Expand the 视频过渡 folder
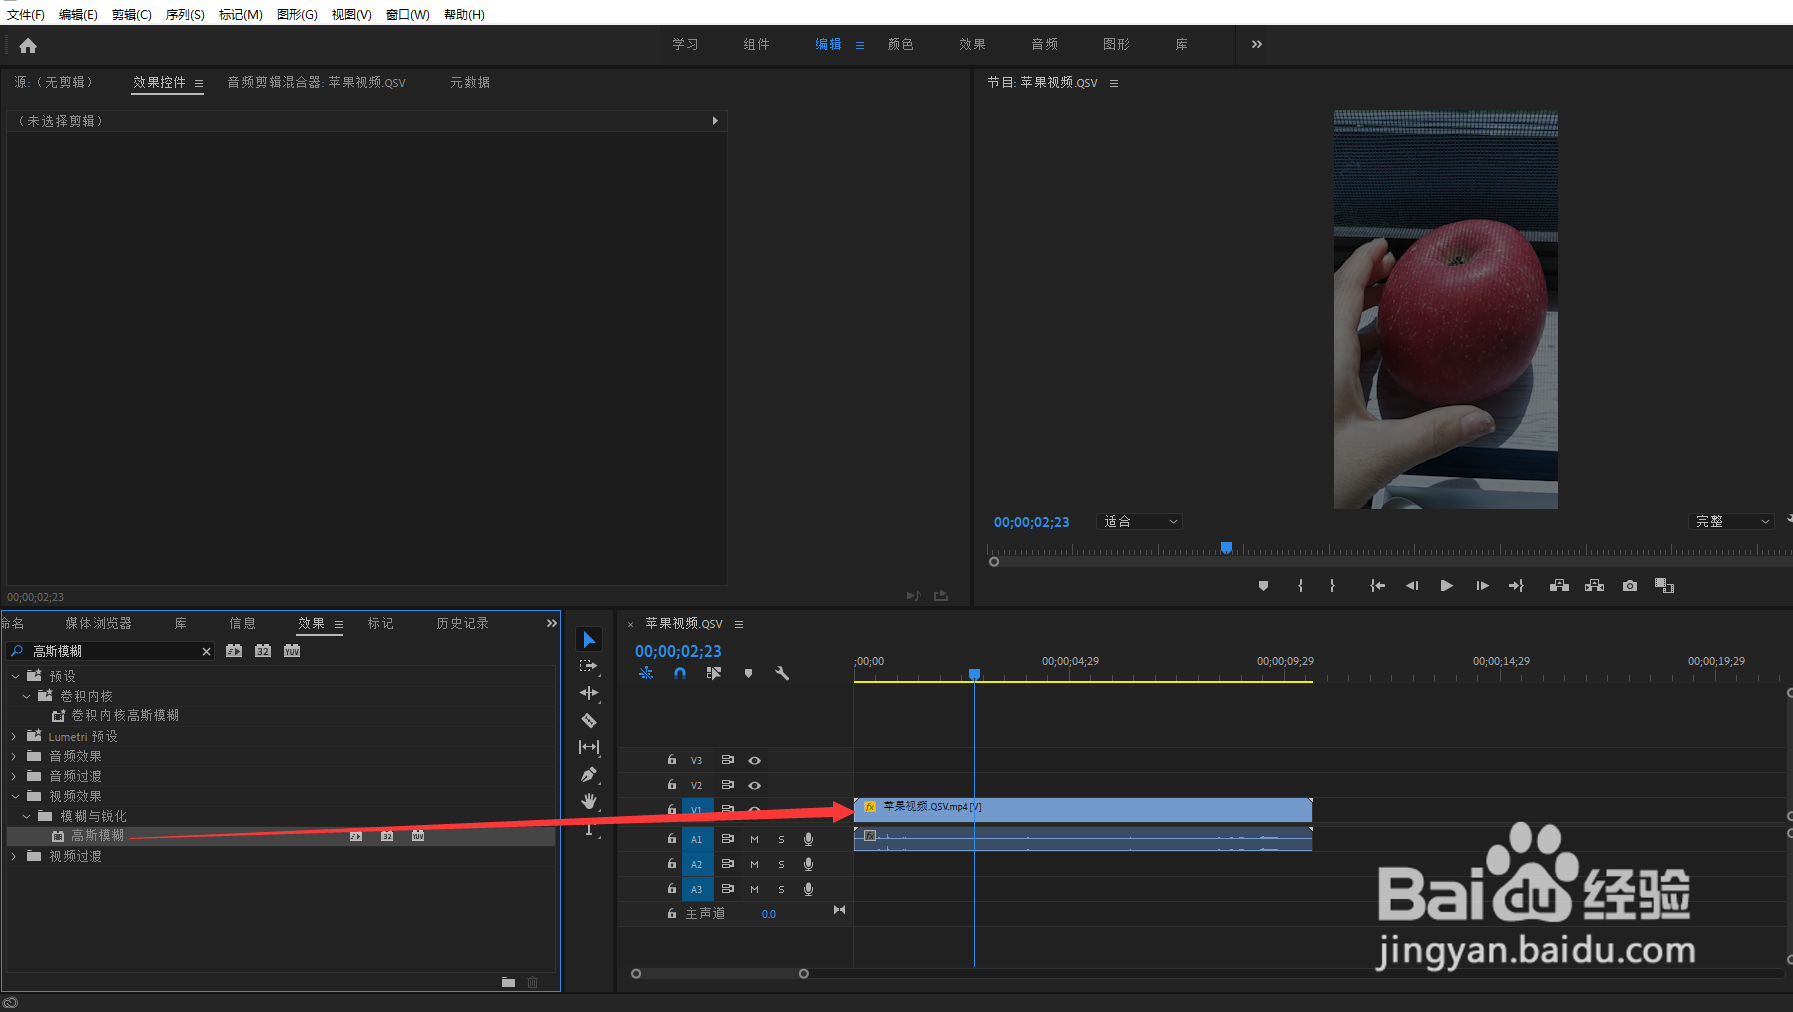 [14, 856]
